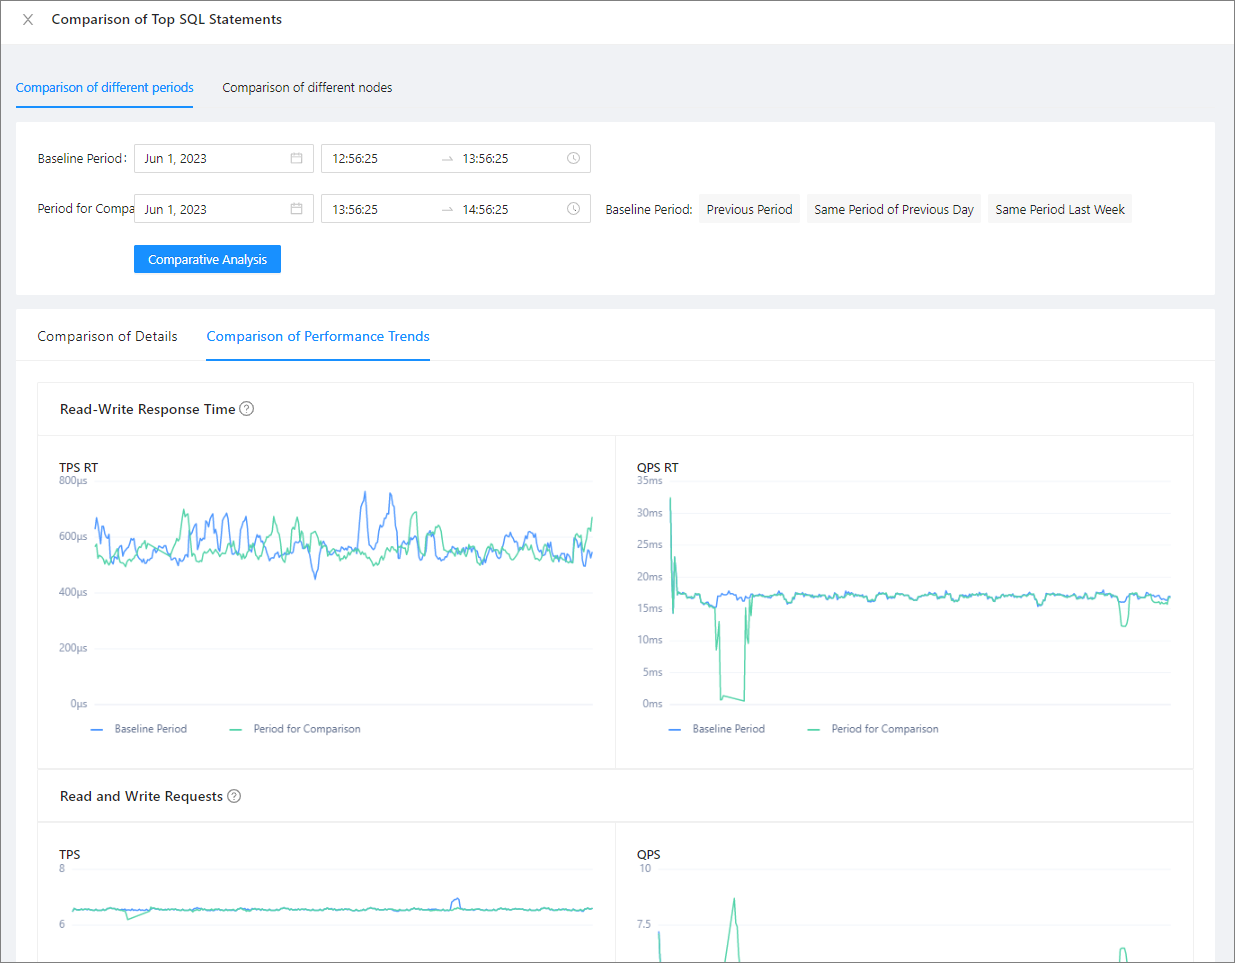Screen dimensions: 1235x963
Task: Click clock icon in comparison period time range
Action: coord(573,209)
